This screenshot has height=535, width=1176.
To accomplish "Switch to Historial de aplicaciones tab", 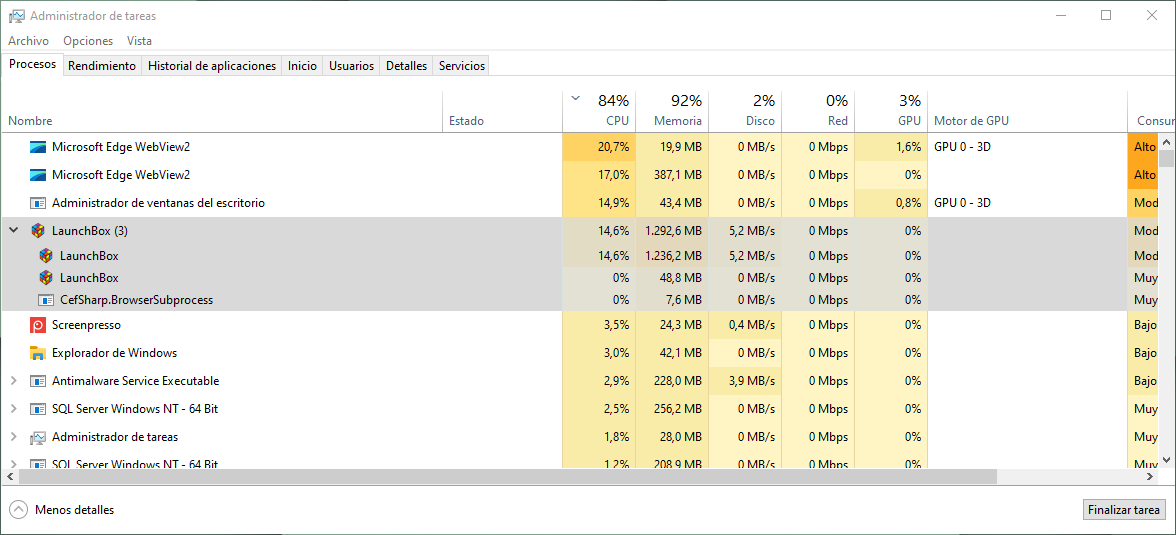I will [212, 66].
